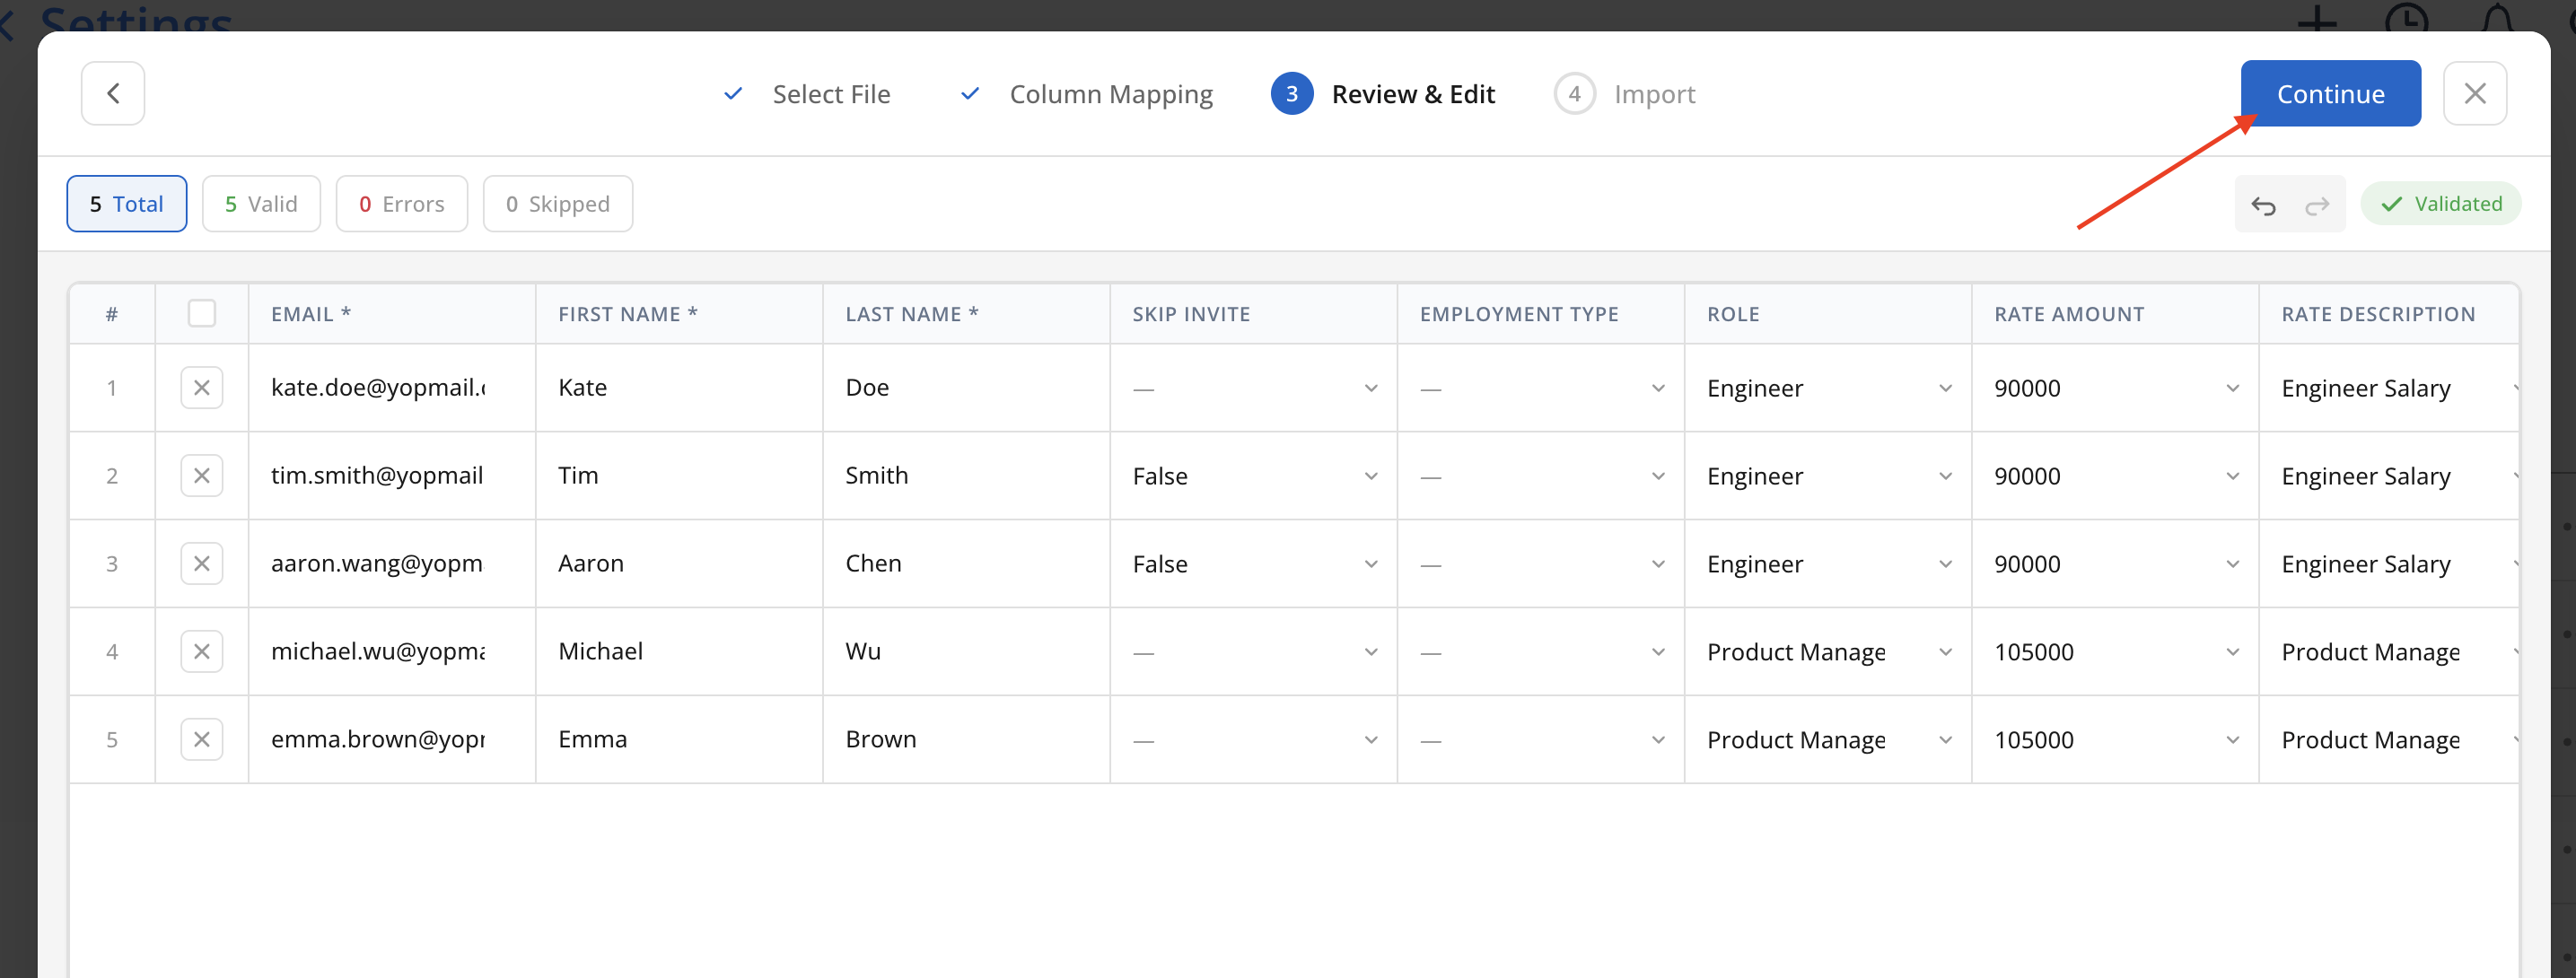Open Rate Amount dropdown for Michael Wu
Screen dimensions: 2576x978
coord(2231,652)
